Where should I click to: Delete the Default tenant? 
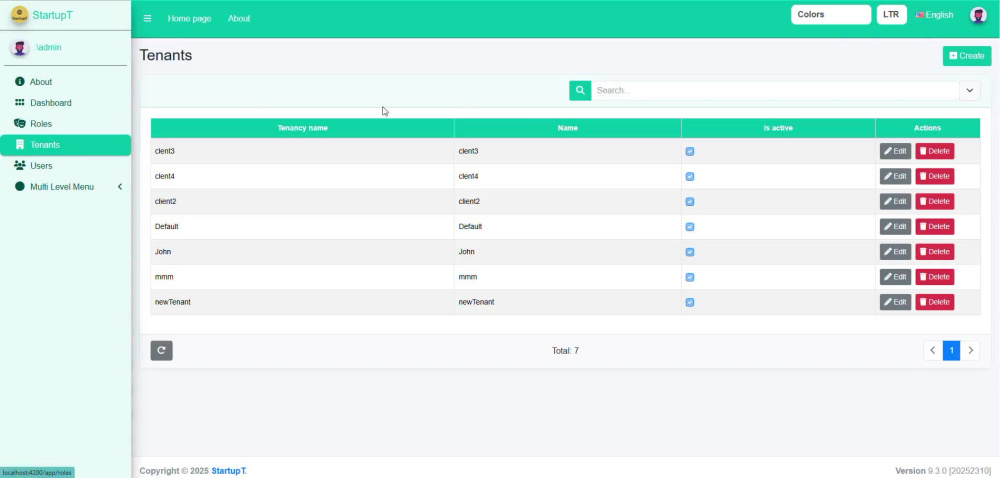point(935,227)
